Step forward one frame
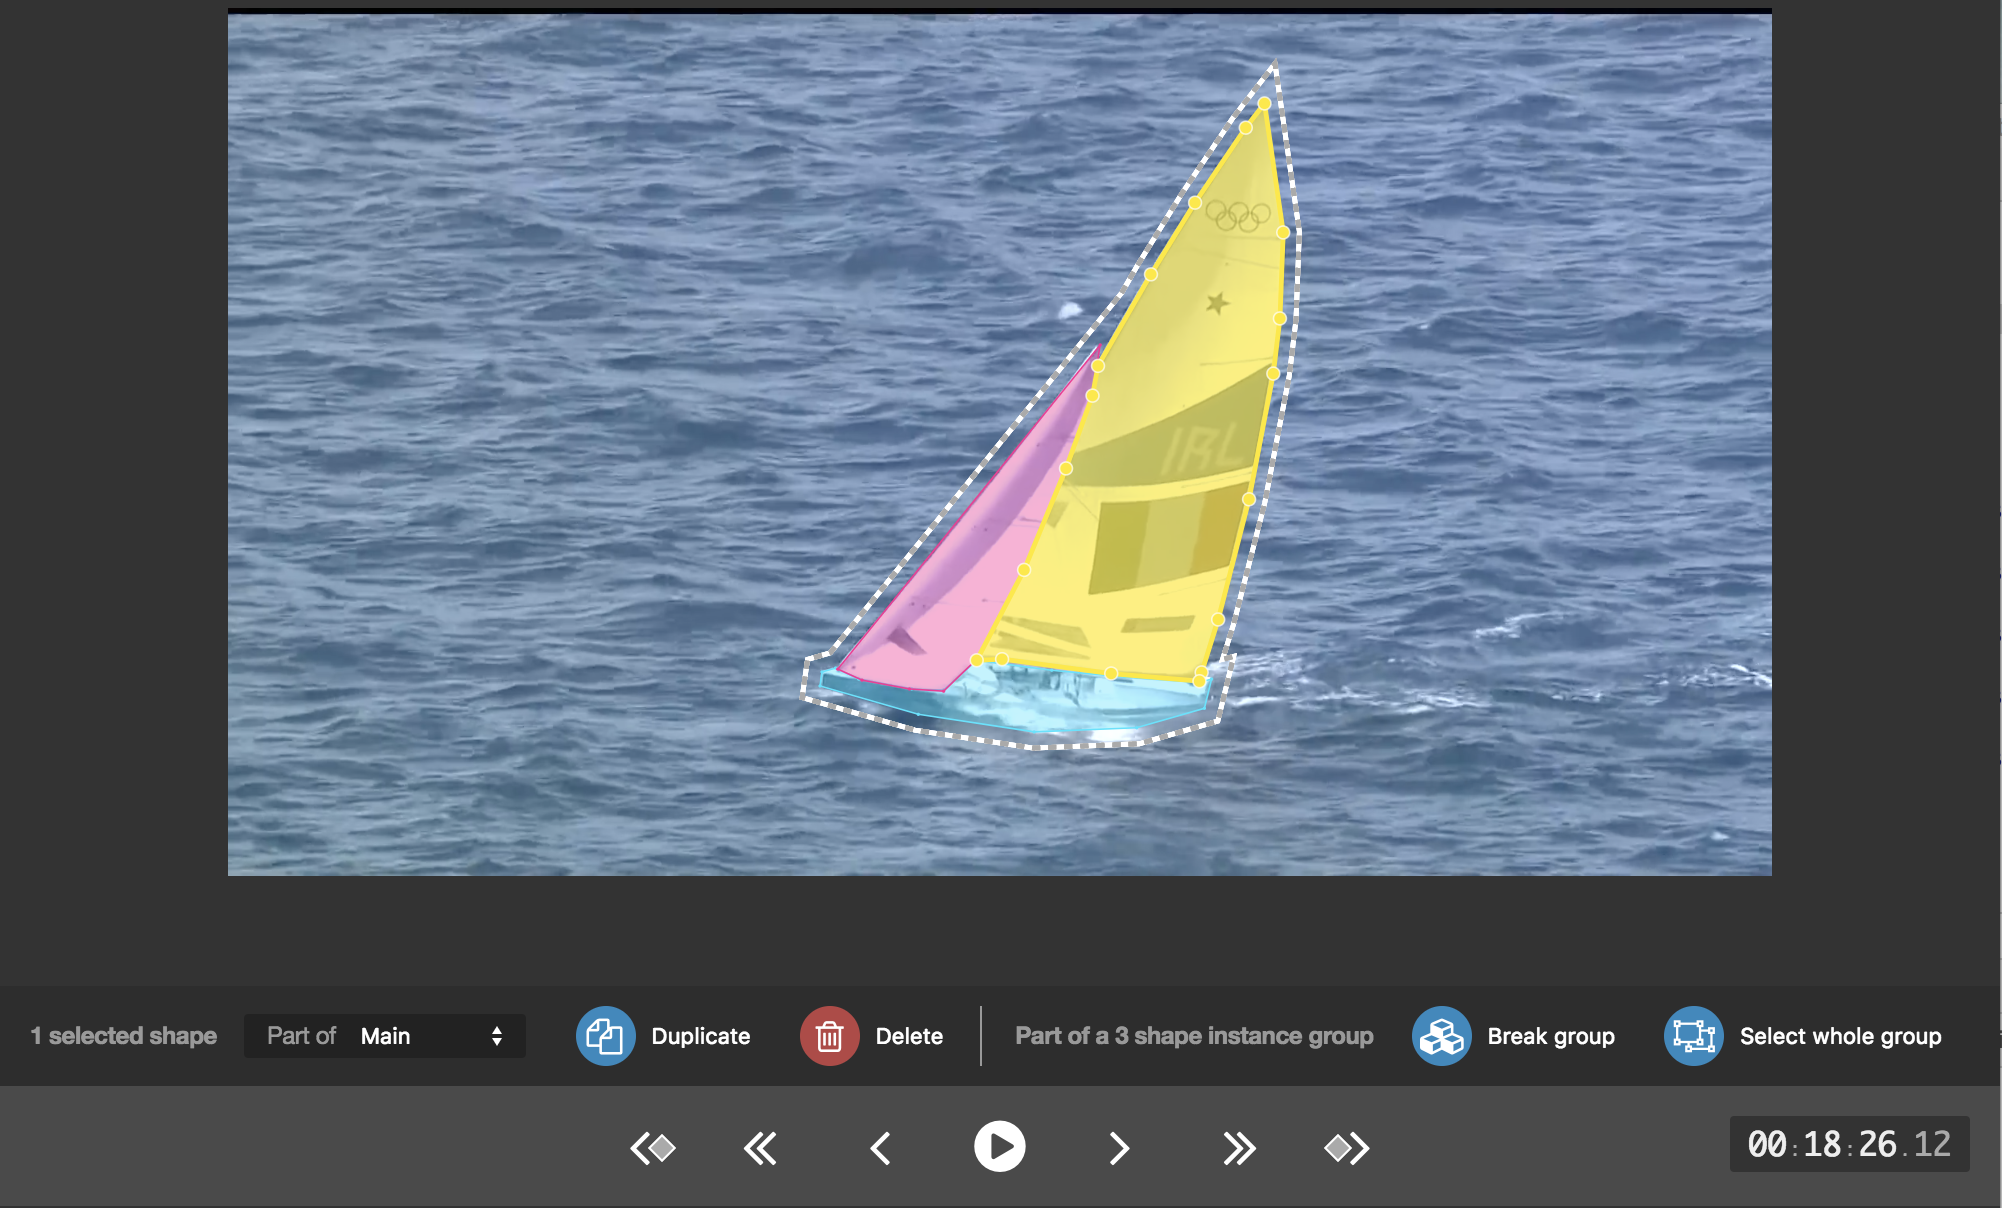 point(1119,1148)
